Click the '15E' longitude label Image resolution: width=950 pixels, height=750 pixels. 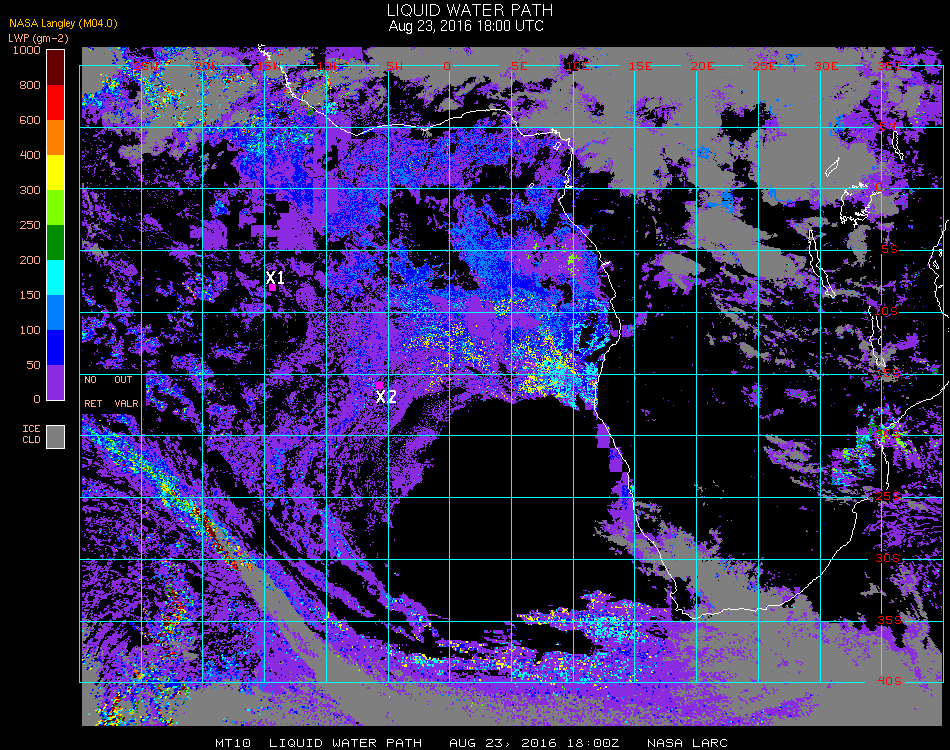point(640,66)
